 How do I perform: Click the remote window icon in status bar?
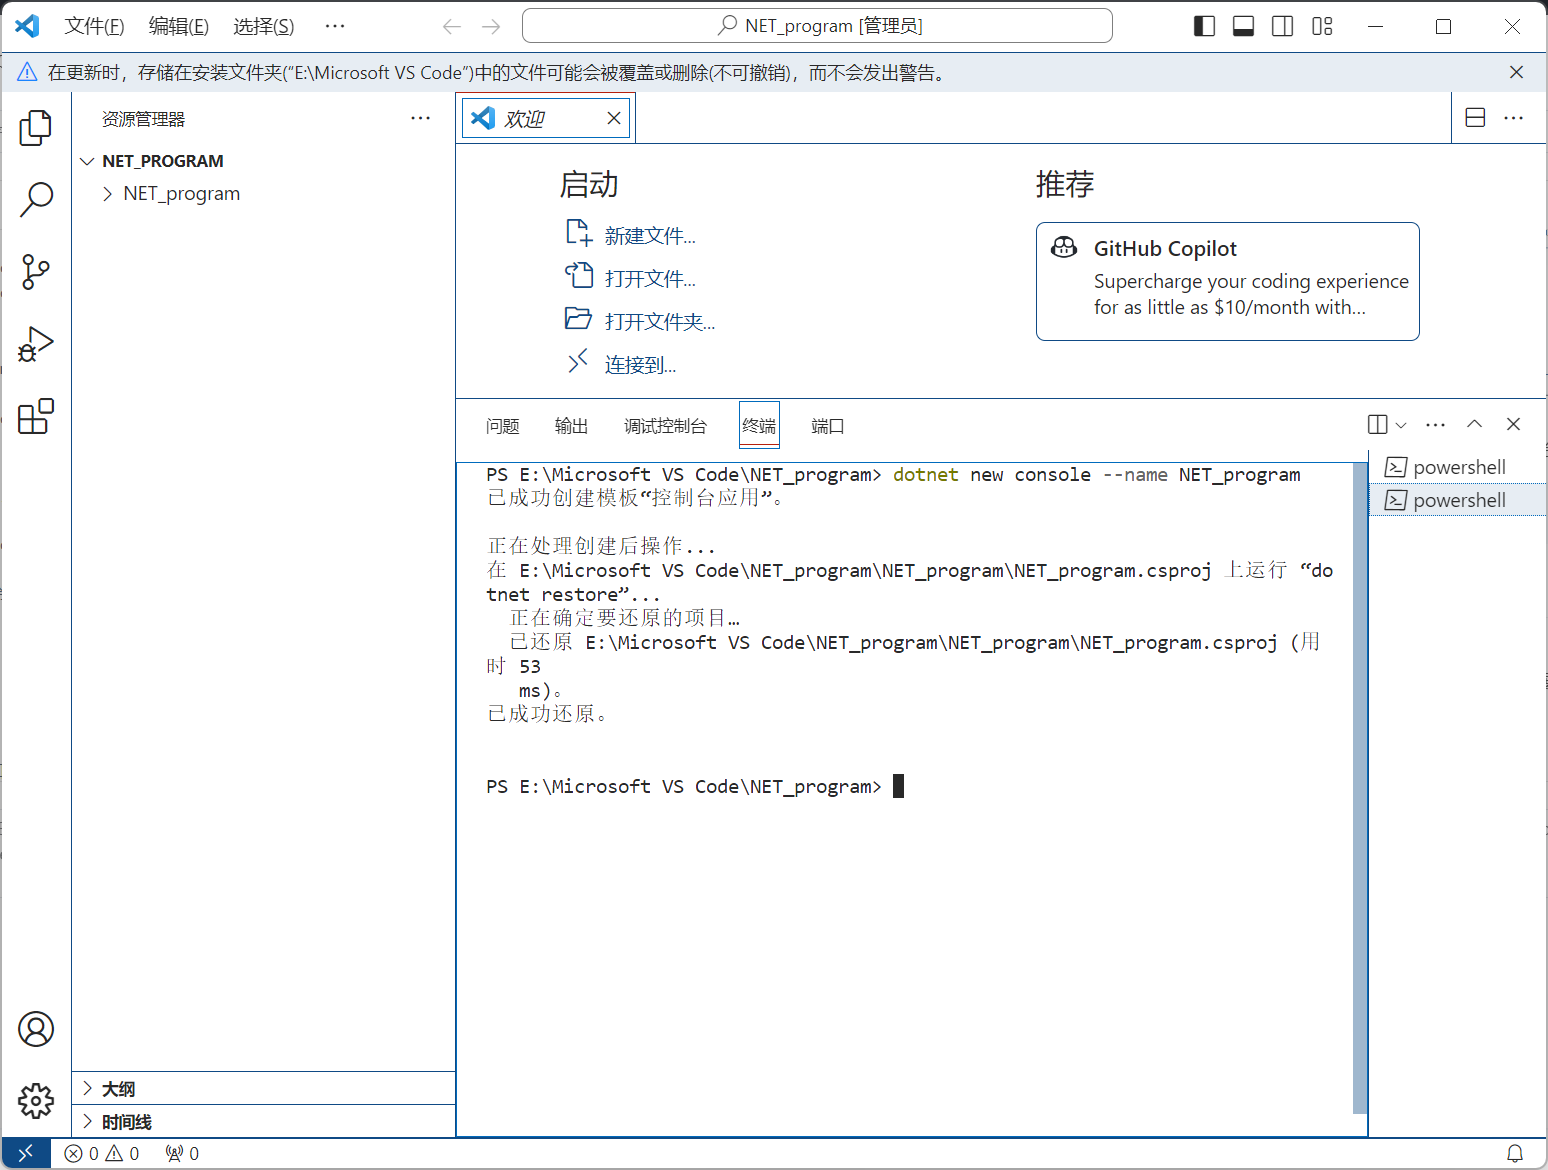[26, 1153]
